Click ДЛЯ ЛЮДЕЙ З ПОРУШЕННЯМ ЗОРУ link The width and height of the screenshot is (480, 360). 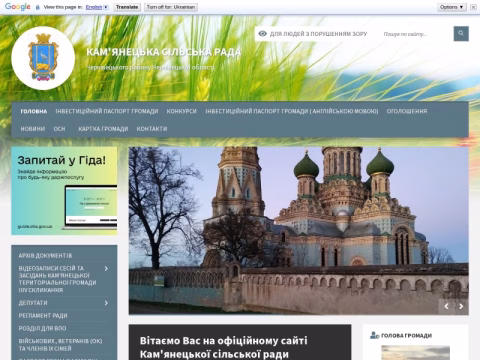pyautogui.click(x=318, y=34)
